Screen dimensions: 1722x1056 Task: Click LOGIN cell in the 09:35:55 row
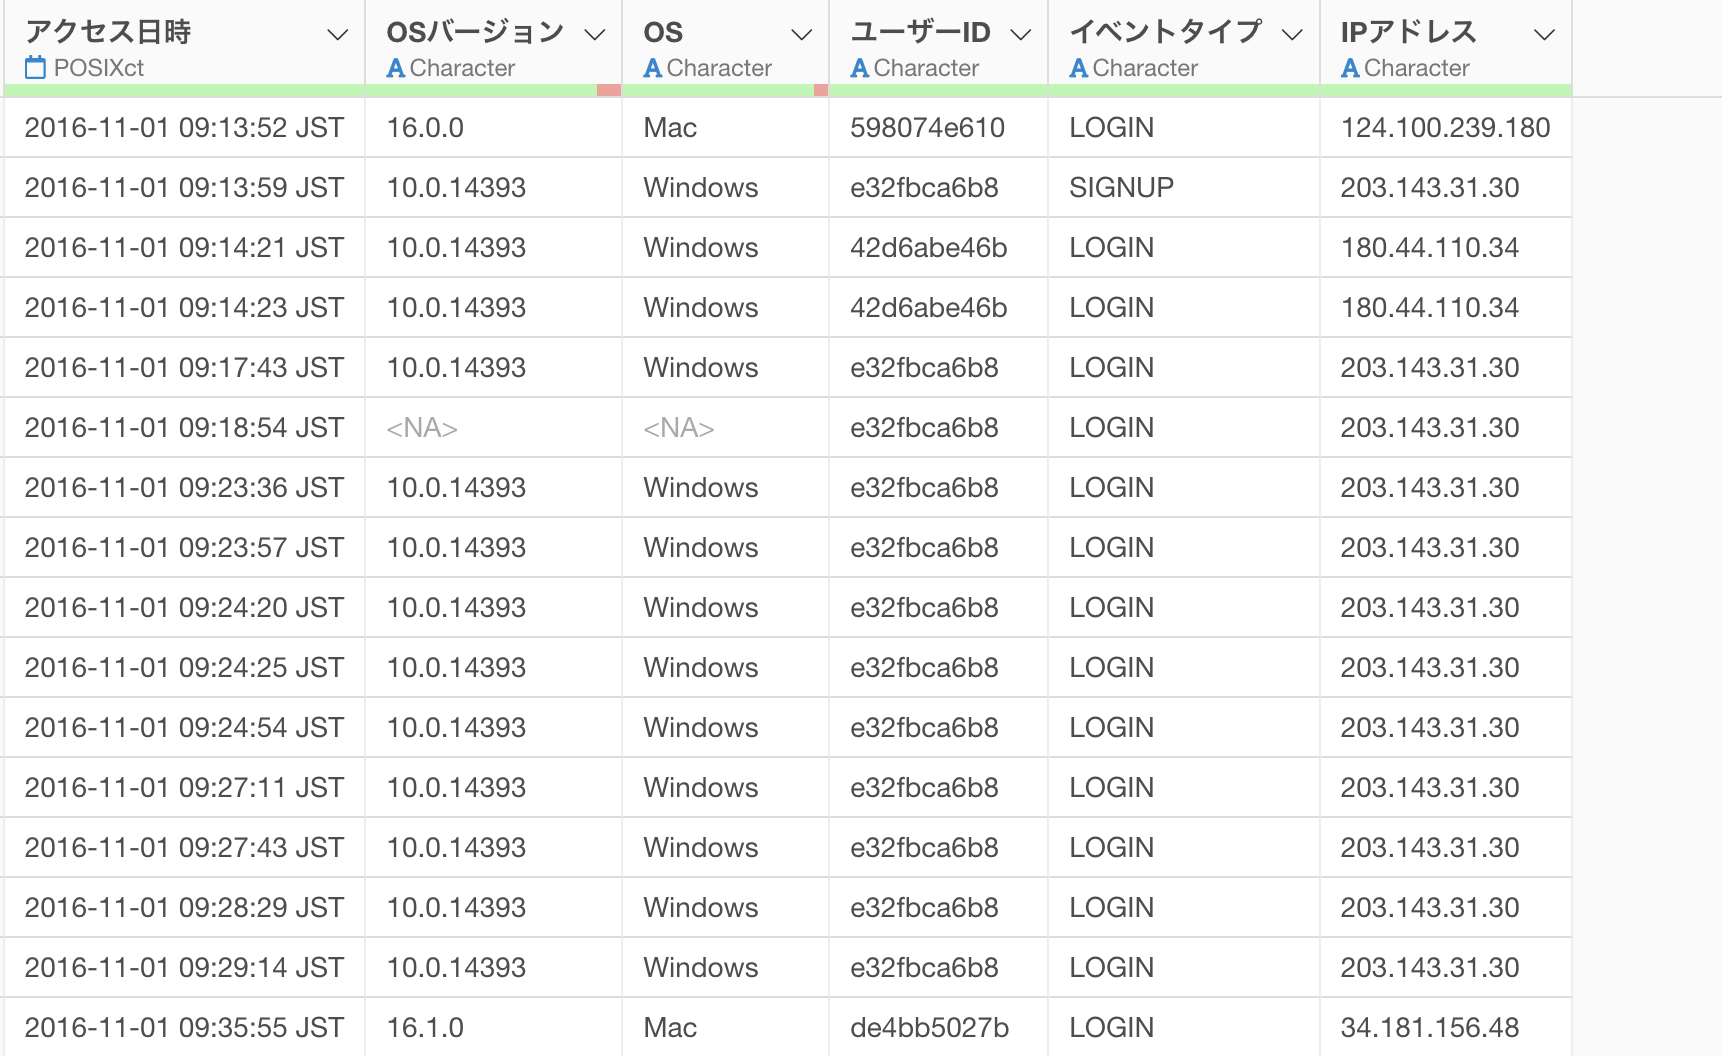1184,1027
